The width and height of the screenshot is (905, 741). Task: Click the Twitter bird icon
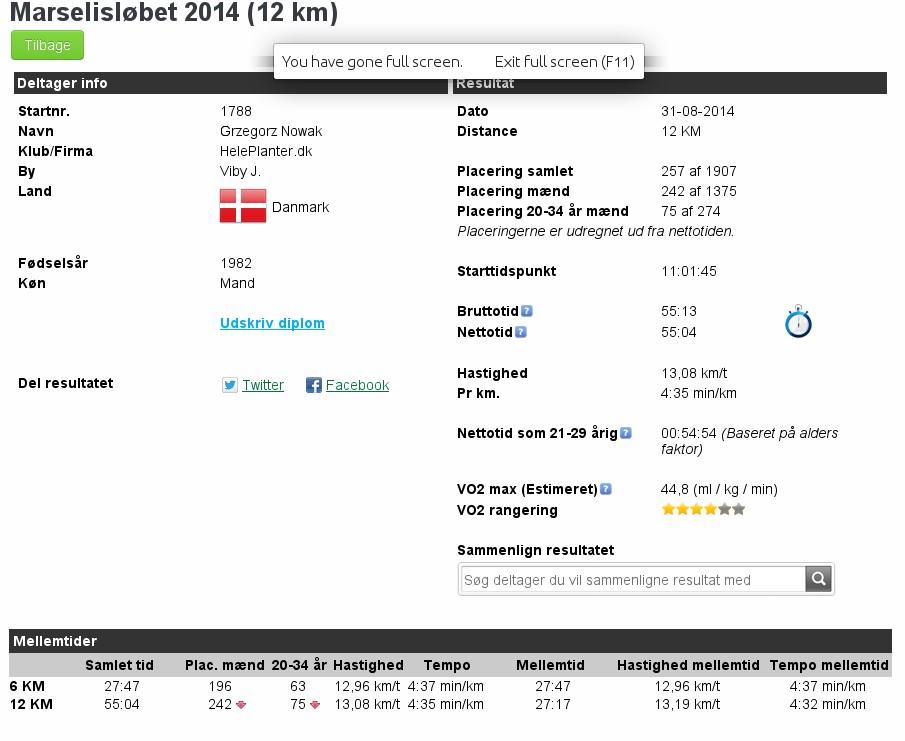click(230, 385)
